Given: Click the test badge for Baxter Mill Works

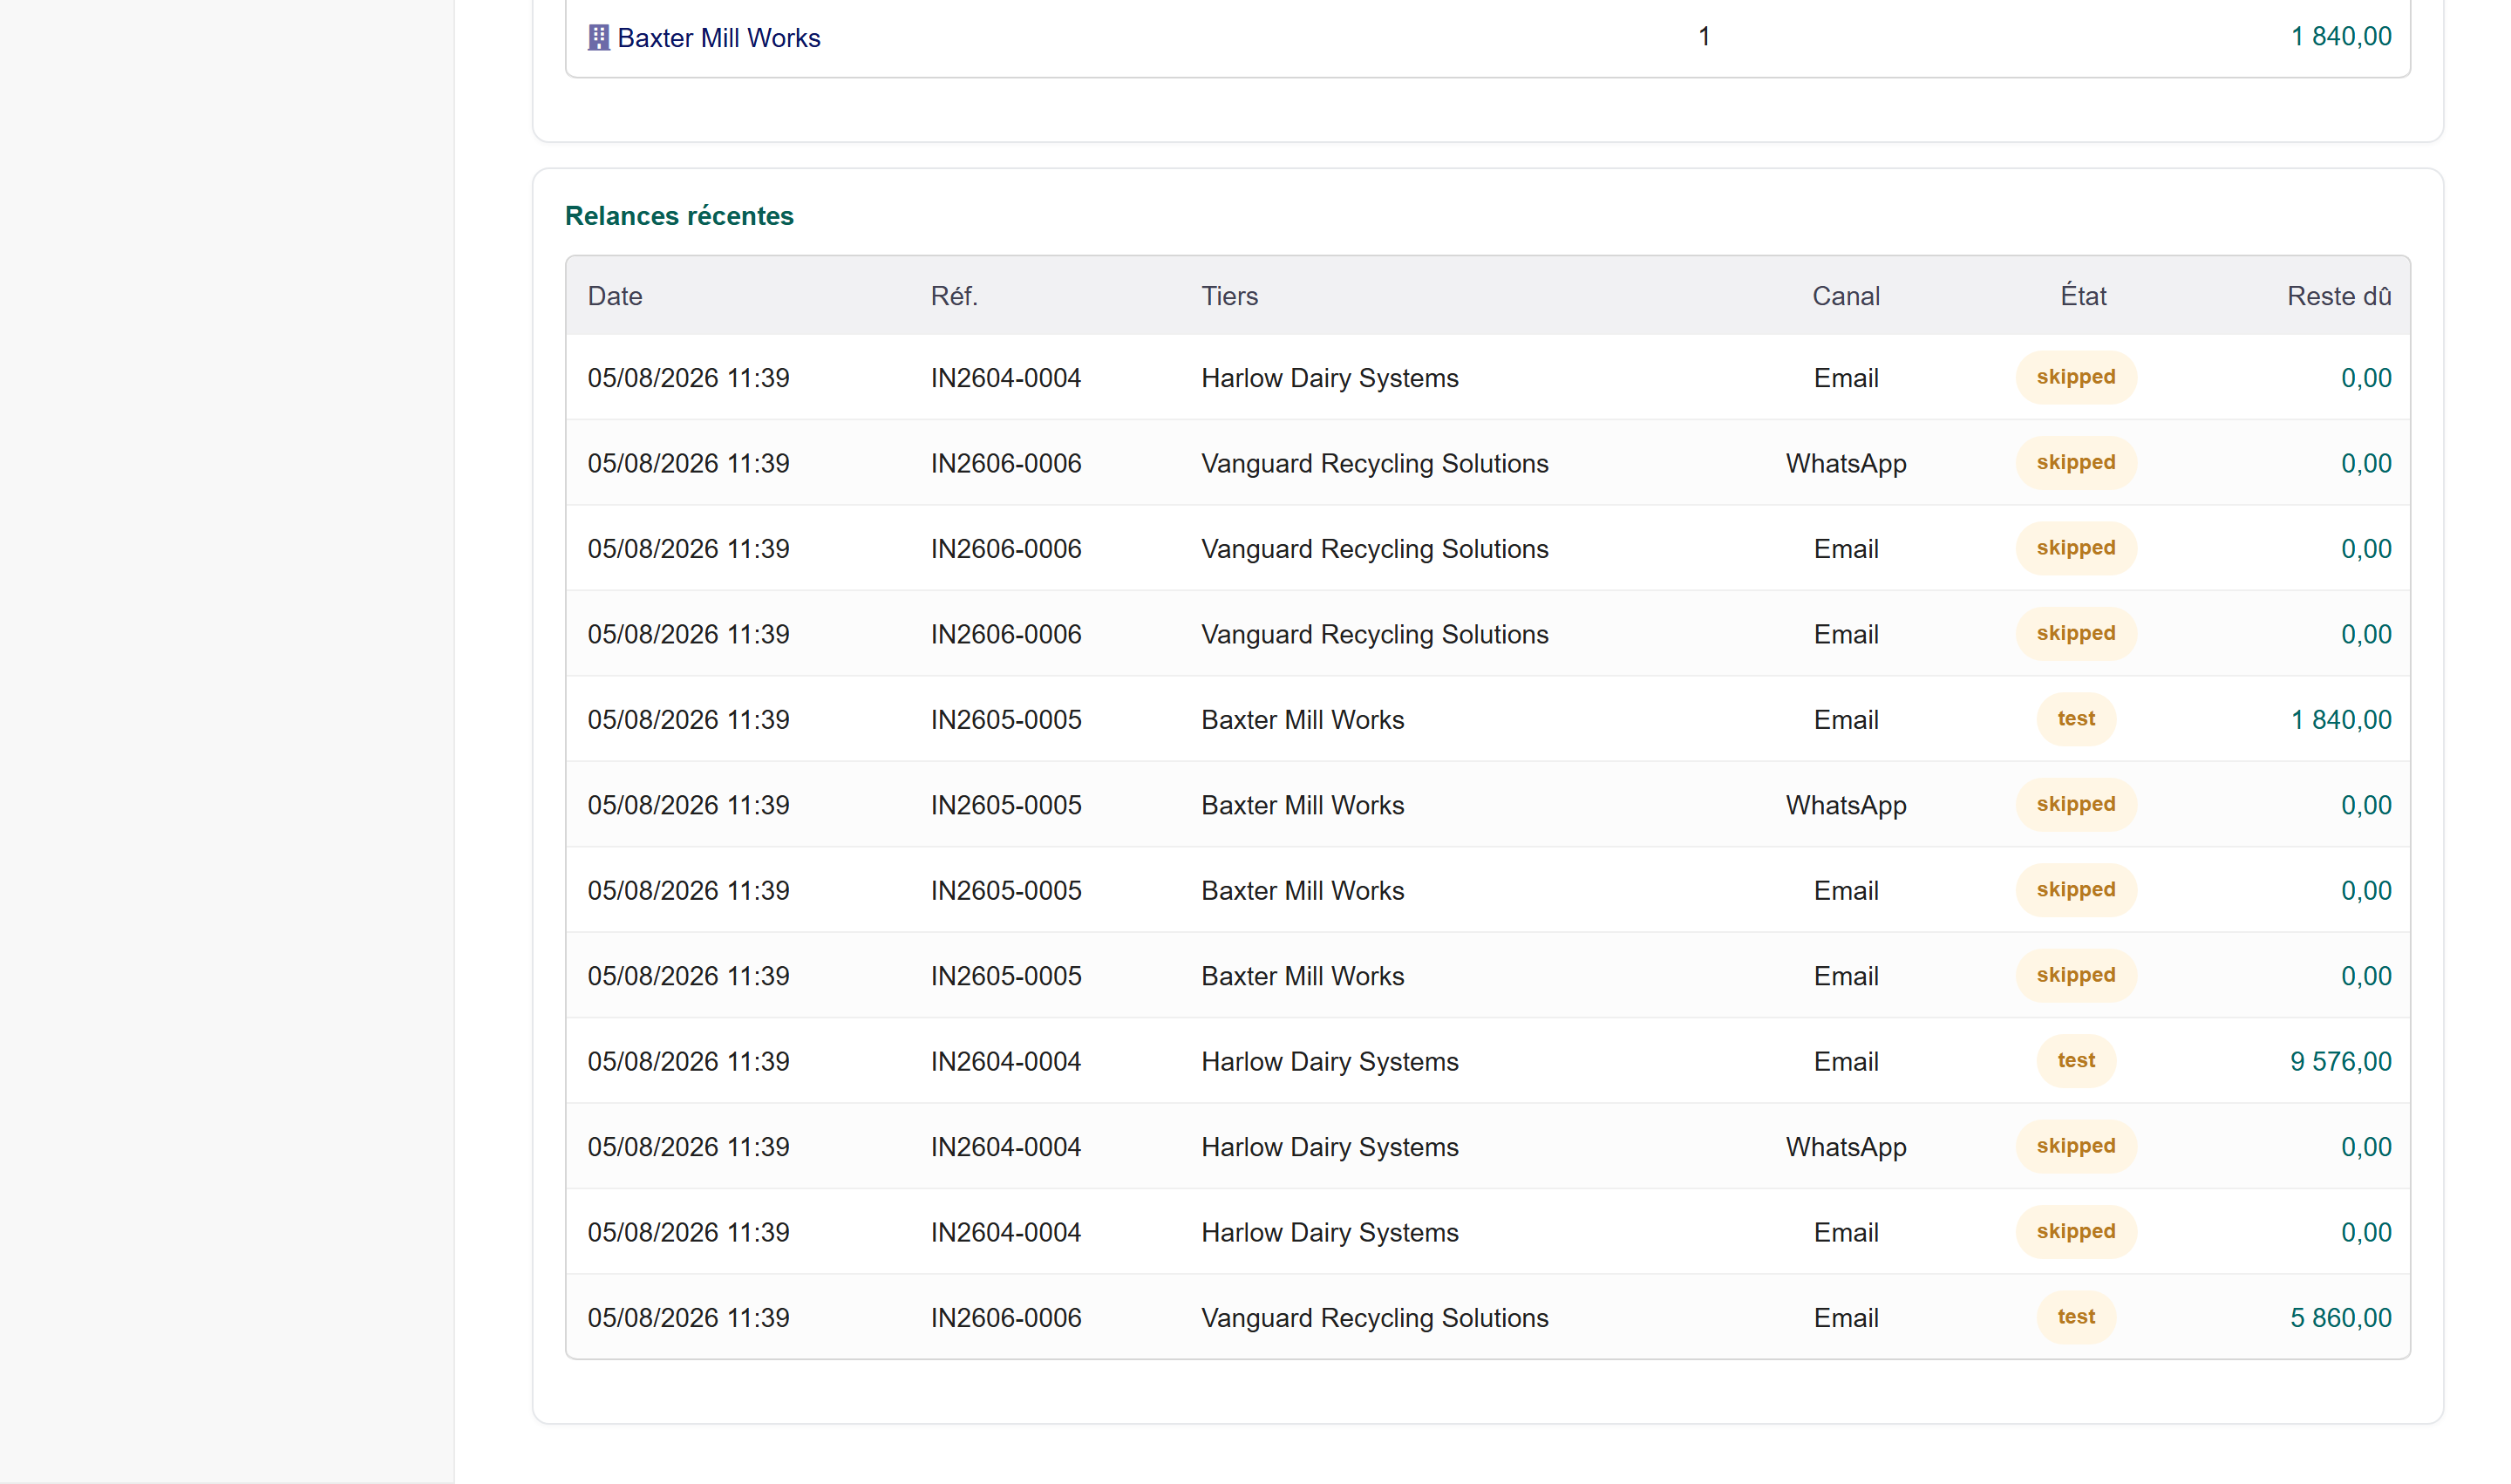Looking at the screenshot, I should (2075, 719).
